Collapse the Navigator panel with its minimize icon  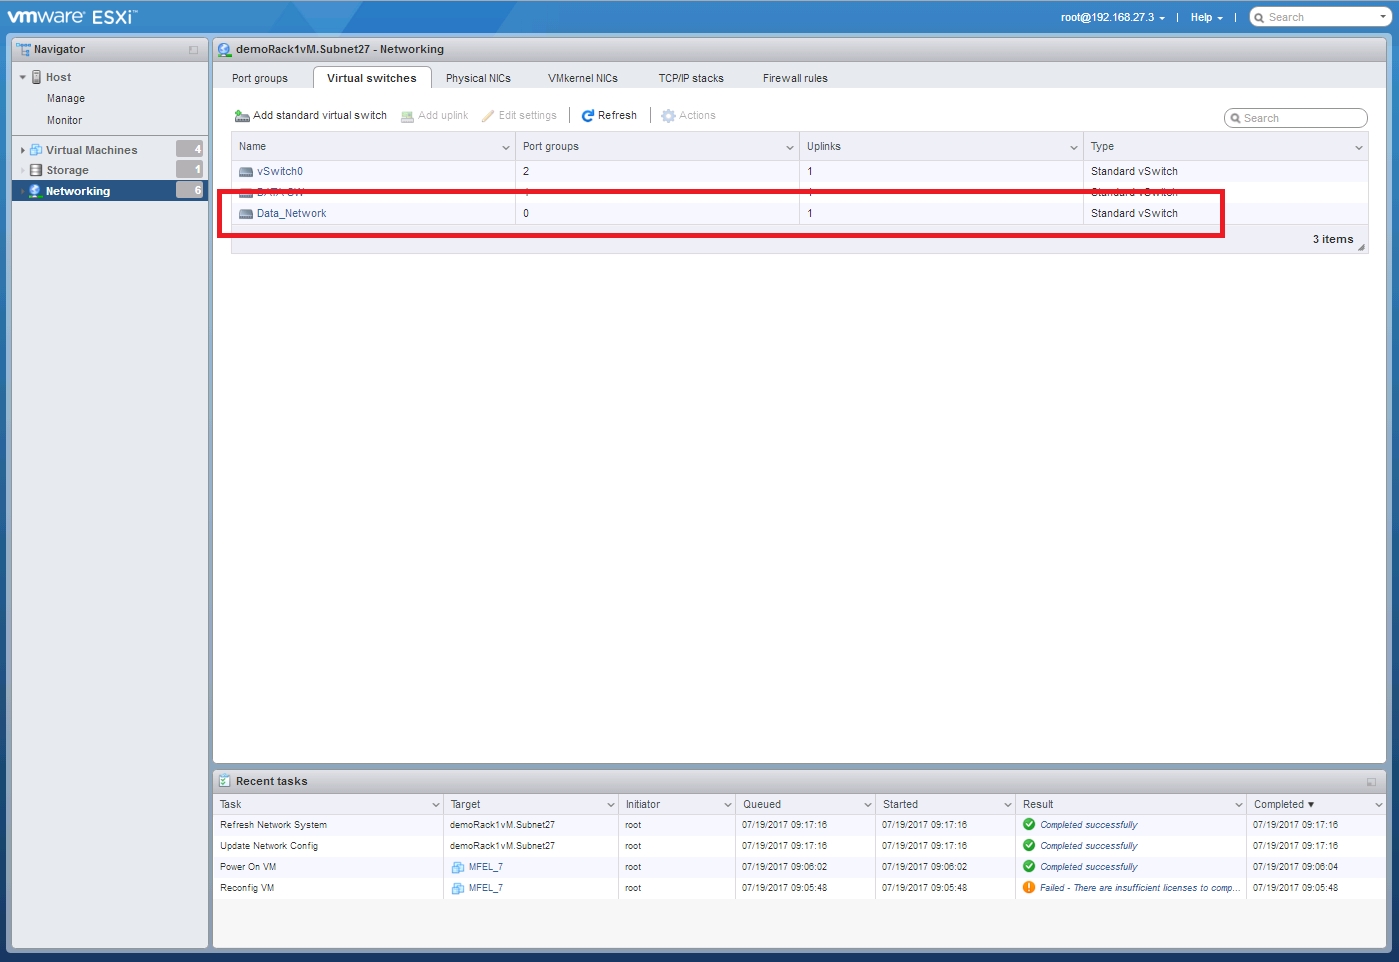[x=193, y=50]
